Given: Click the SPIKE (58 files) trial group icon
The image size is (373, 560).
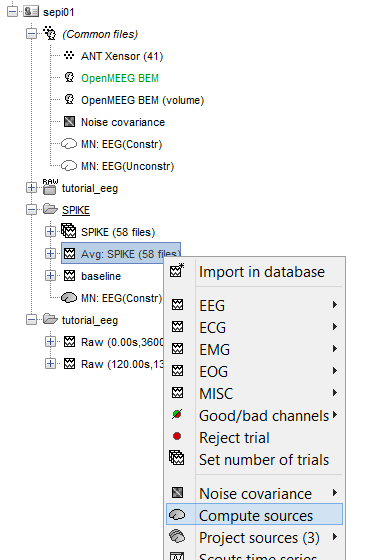Looking at the screenshot, I should tap(69, 231).
